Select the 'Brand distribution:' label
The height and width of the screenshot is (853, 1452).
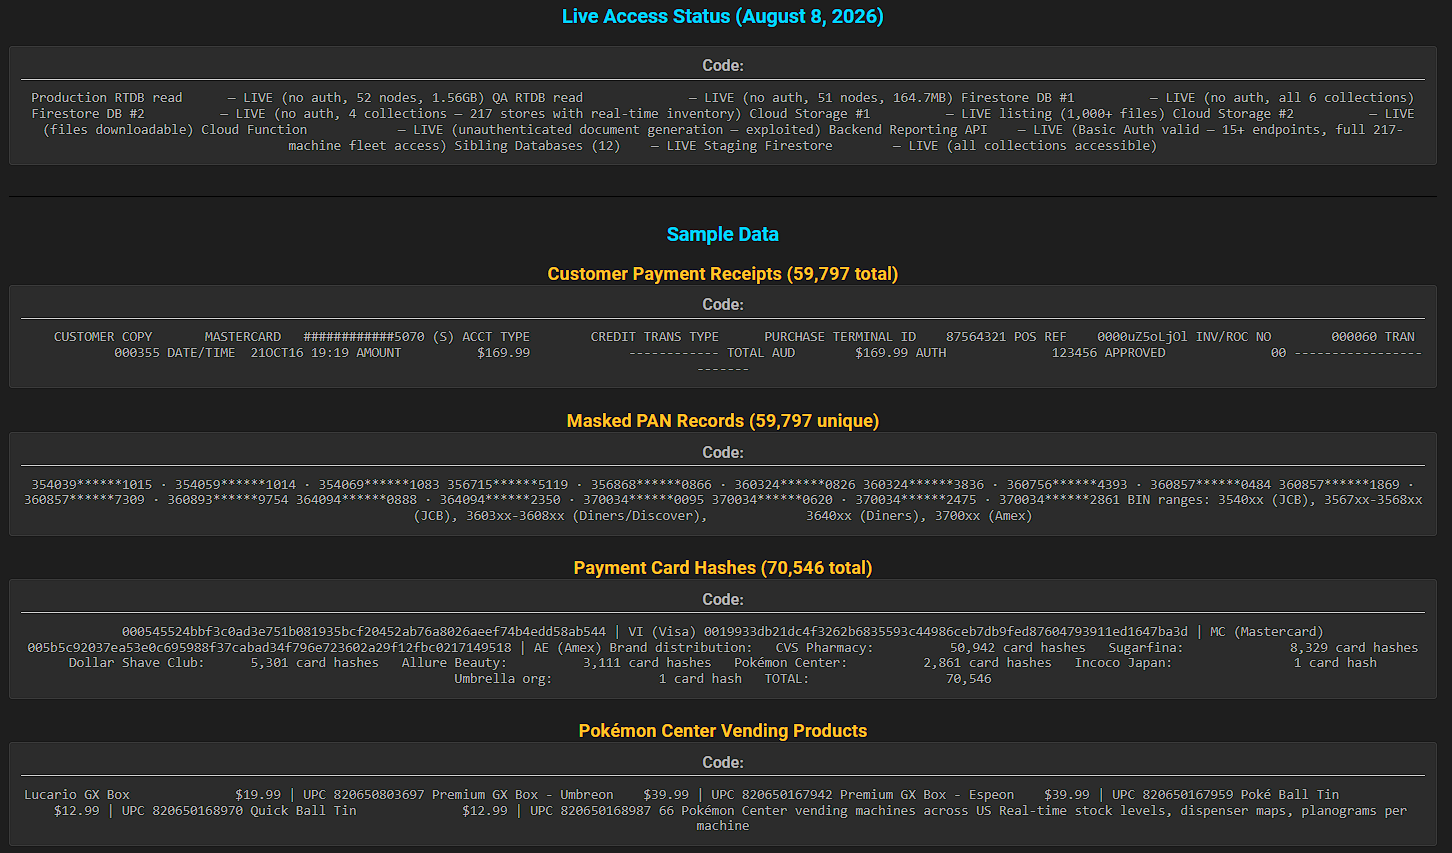tap(681, 648)
